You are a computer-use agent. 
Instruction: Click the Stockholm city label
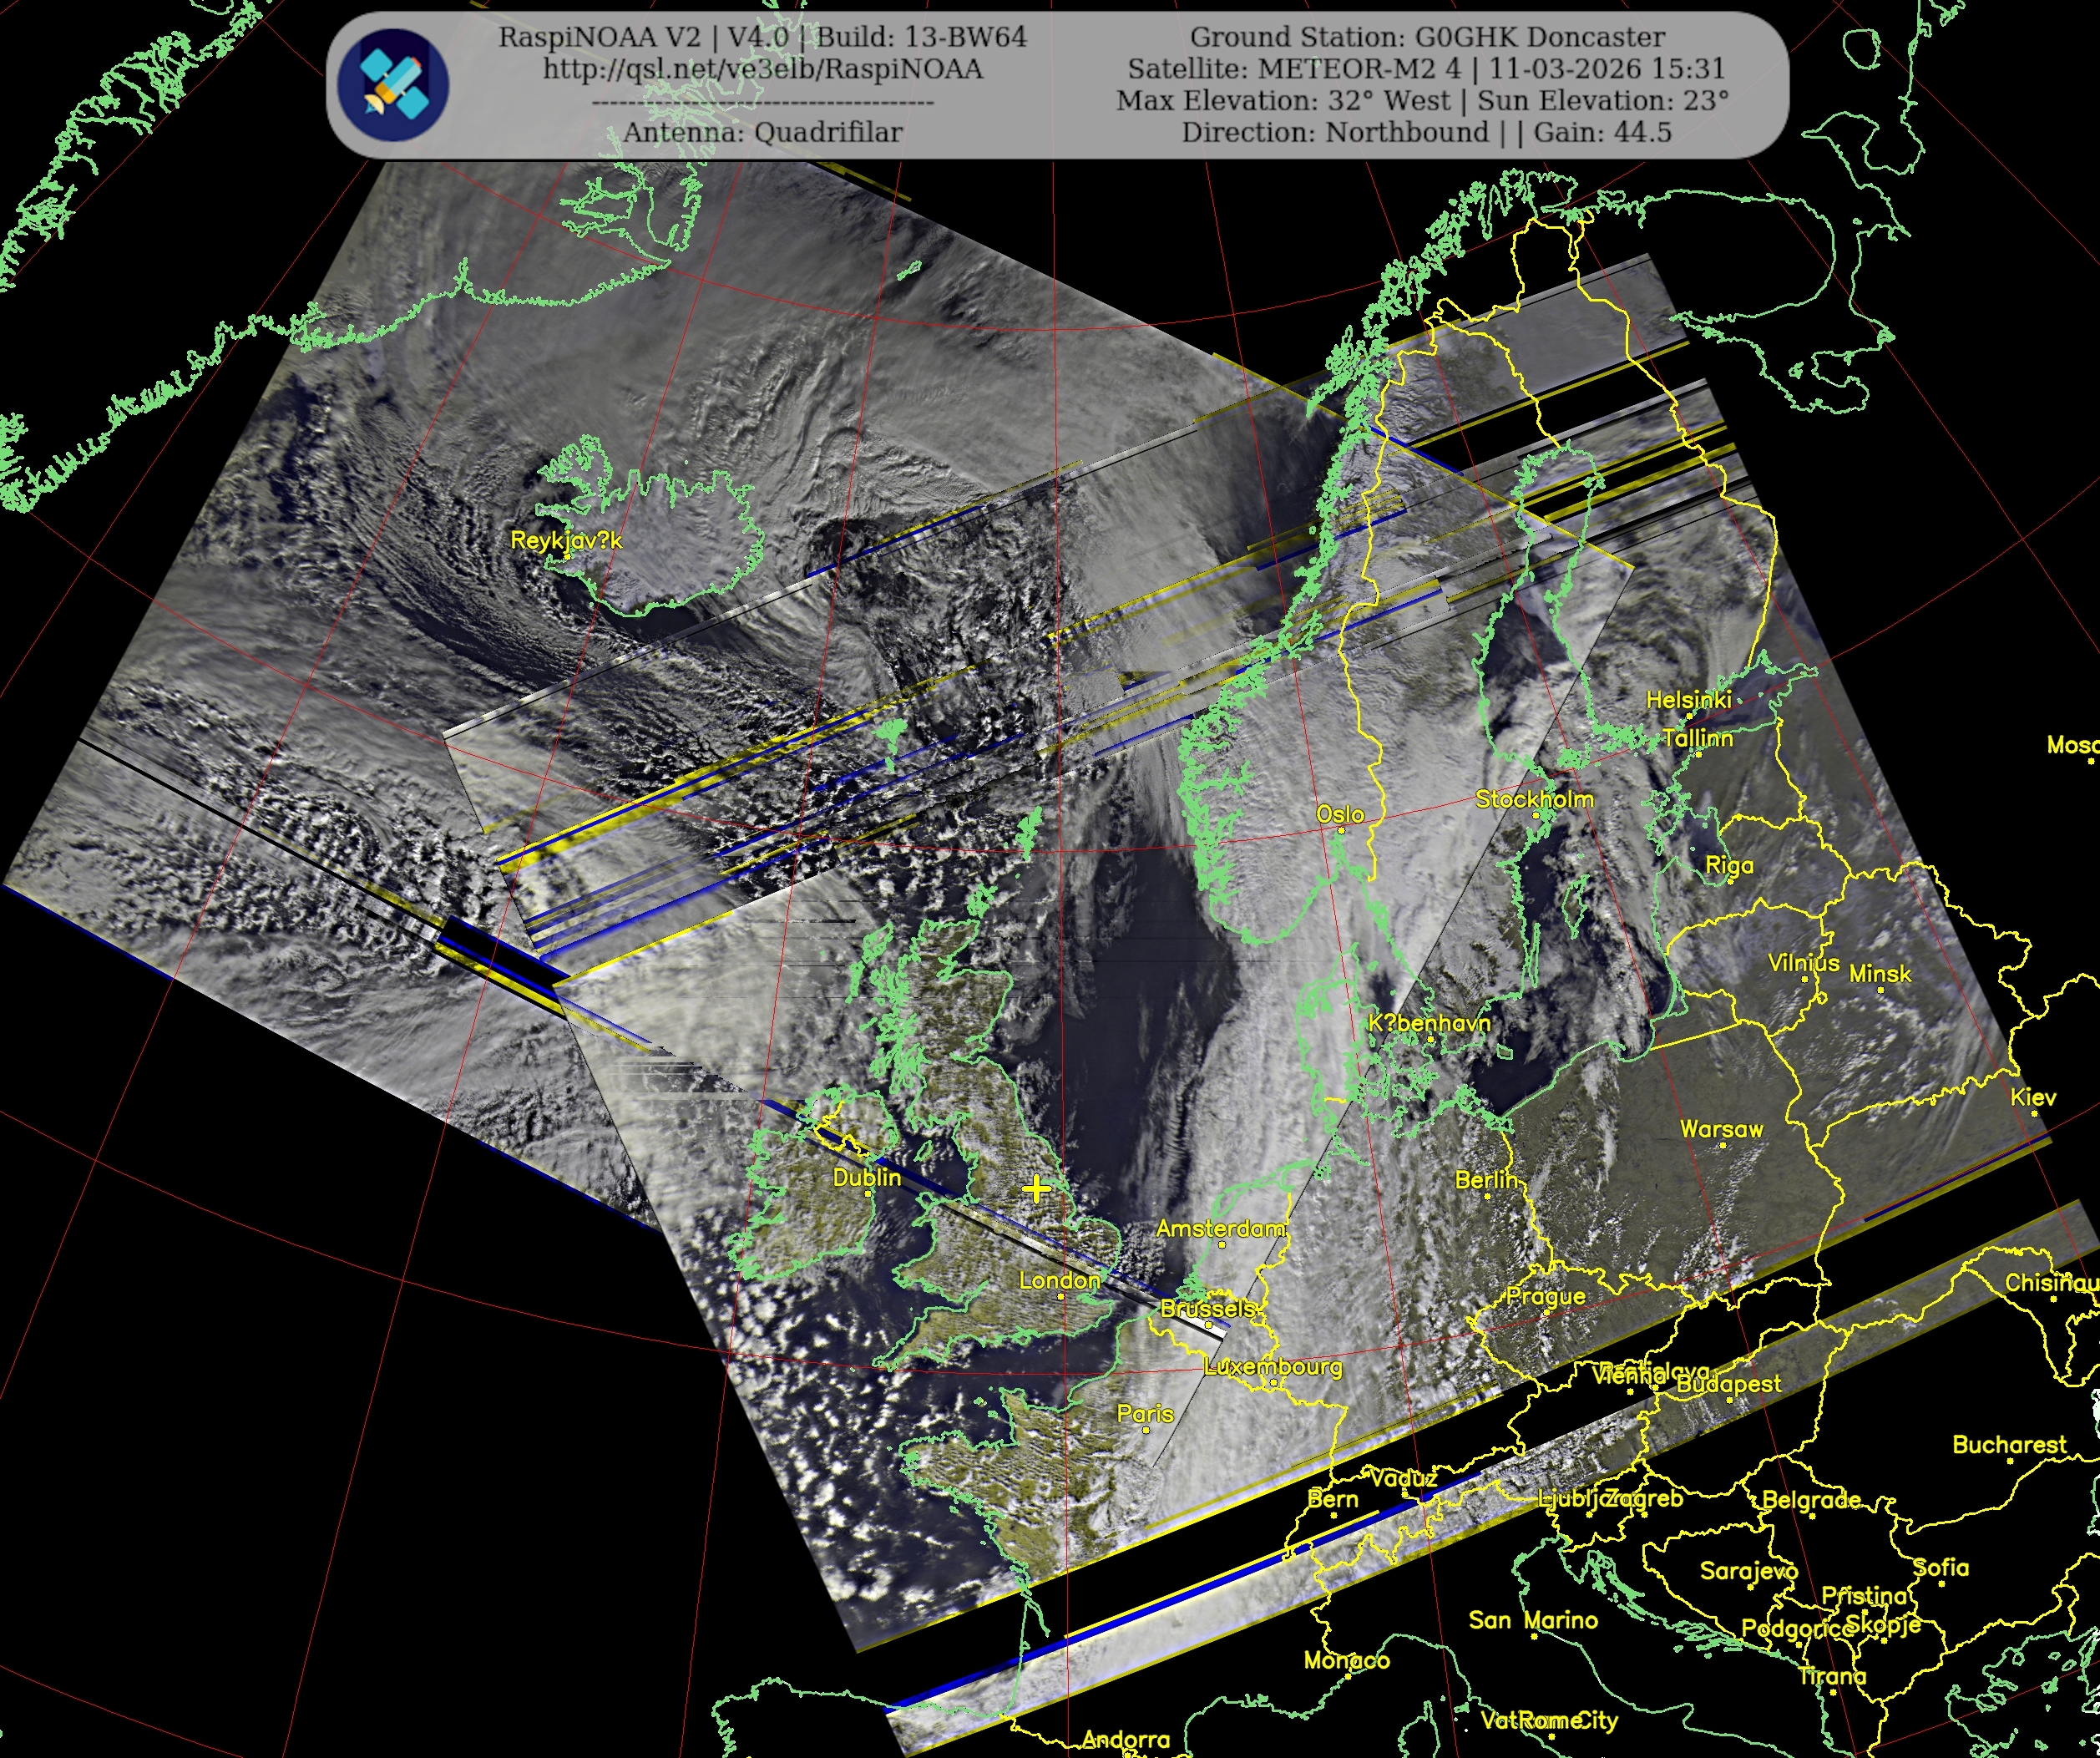point(1534,799)
